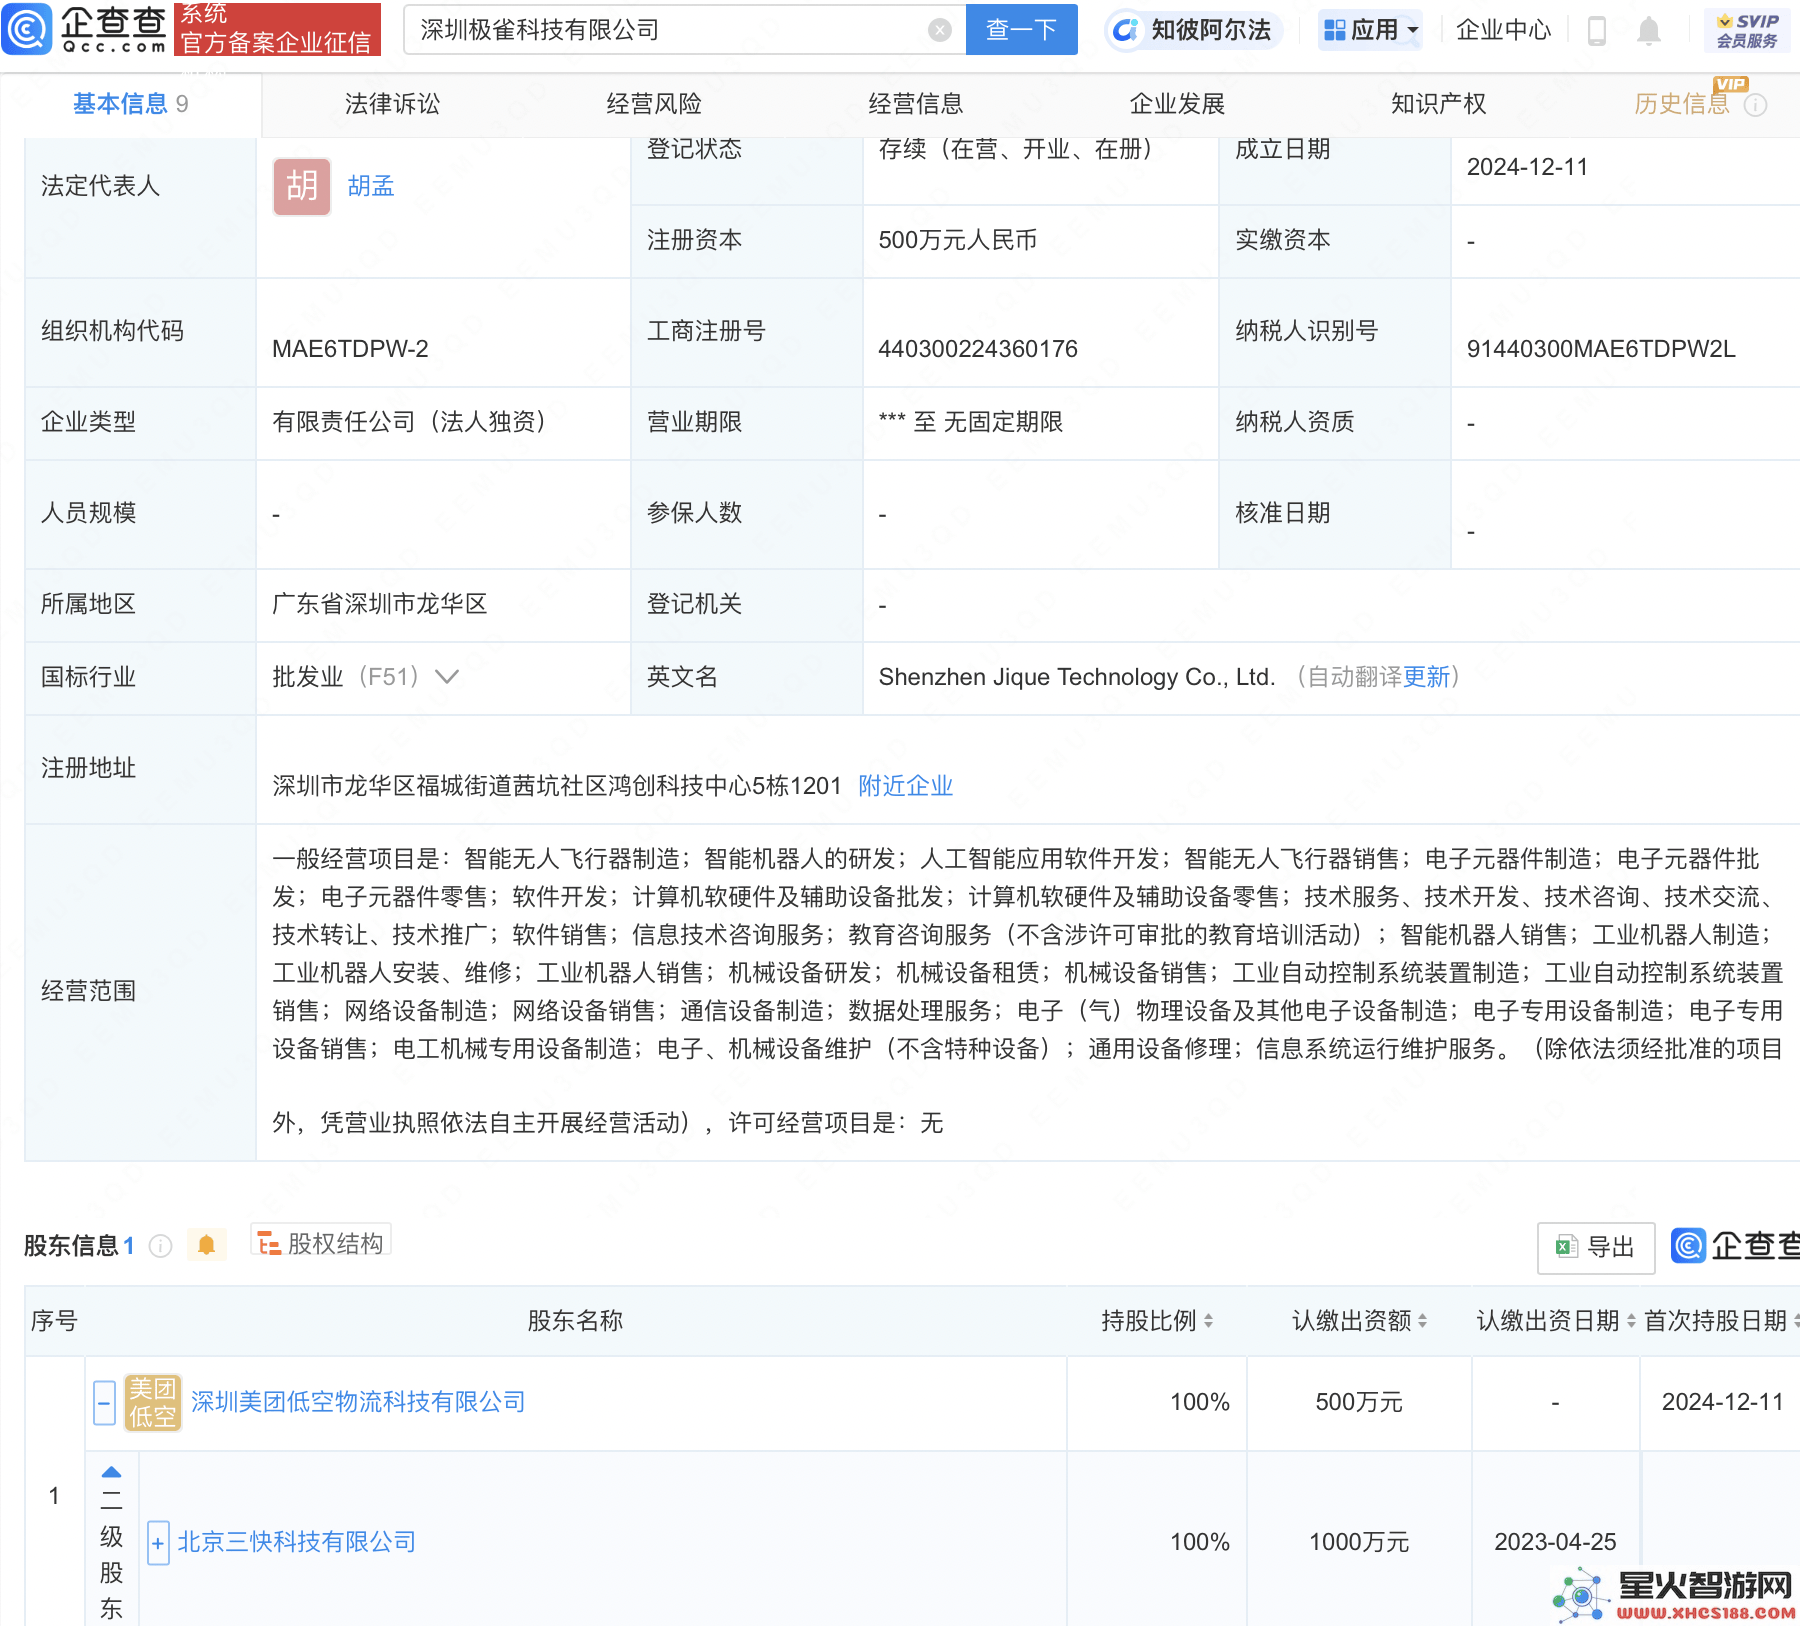The image size is (1800, 1626).
Task: Click the English name Shenzhen Jique Technology
Action: (1076, 677)
